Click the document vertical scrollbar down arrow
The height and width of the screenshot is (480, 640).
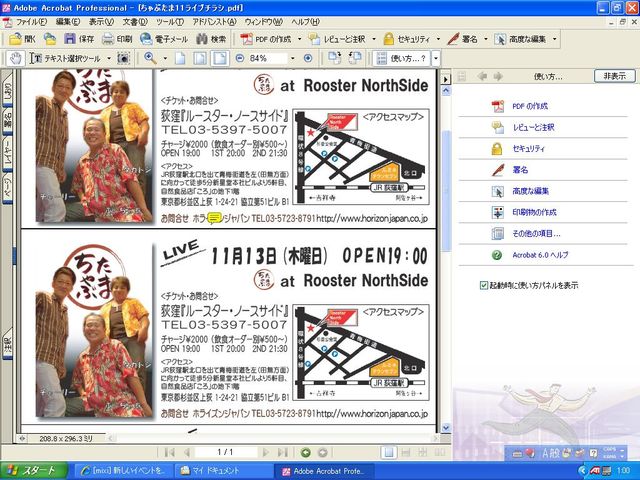tap(446, 427)
